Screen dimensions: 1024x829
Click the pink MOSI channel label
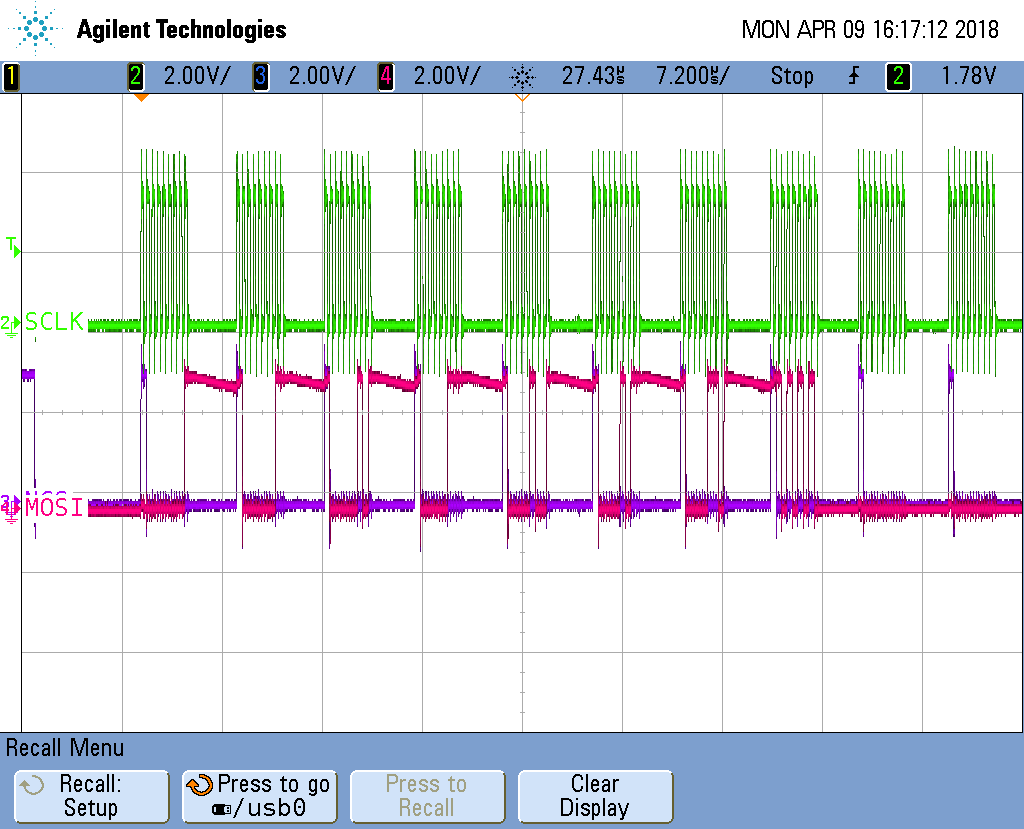tap(54, 507)
